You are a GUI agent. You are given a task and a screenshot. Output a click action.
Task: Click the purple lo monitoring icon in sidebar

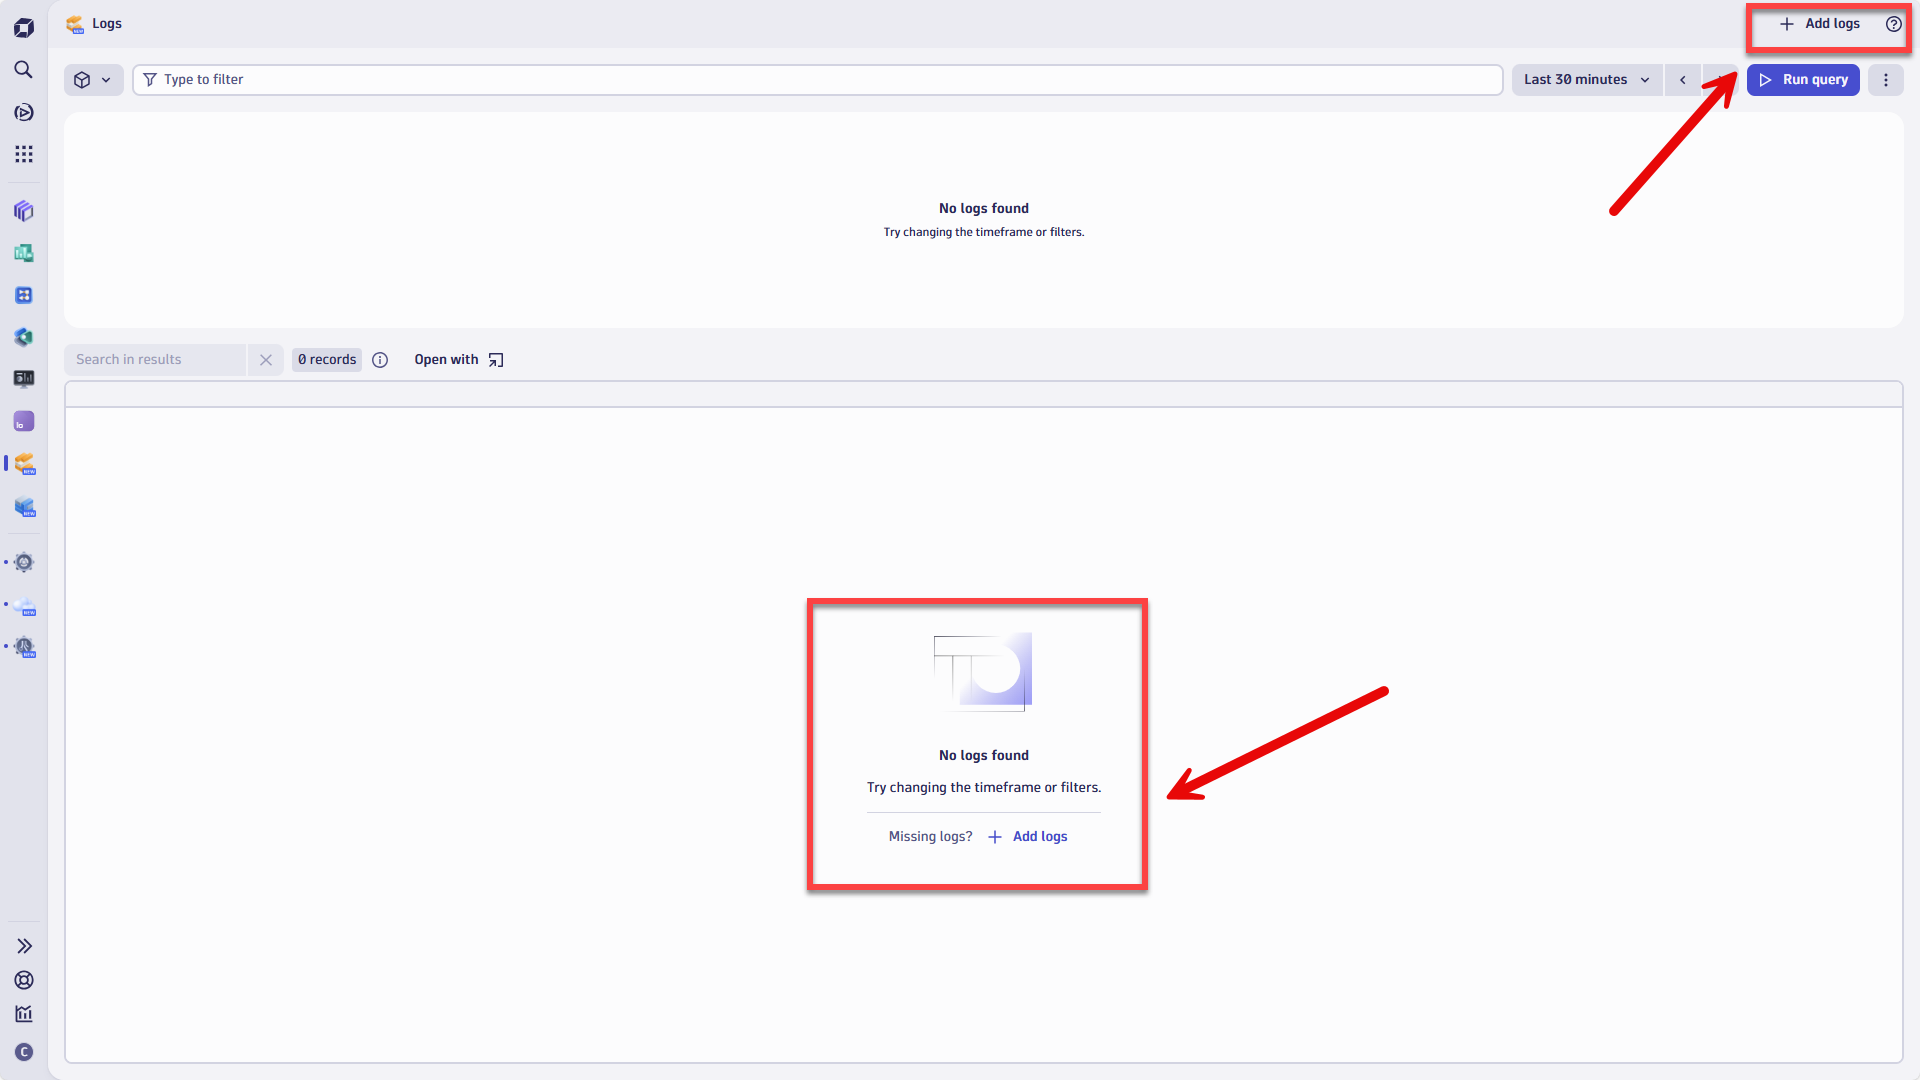click(24, 421)
